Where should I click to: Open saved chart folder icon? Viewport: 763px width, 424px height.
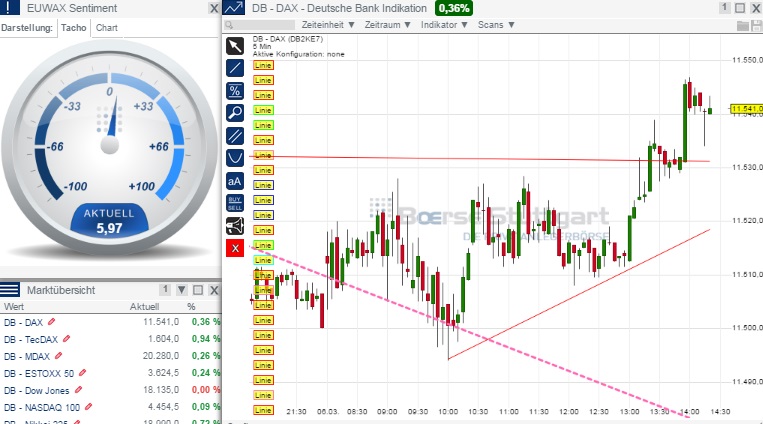(743, 26)
